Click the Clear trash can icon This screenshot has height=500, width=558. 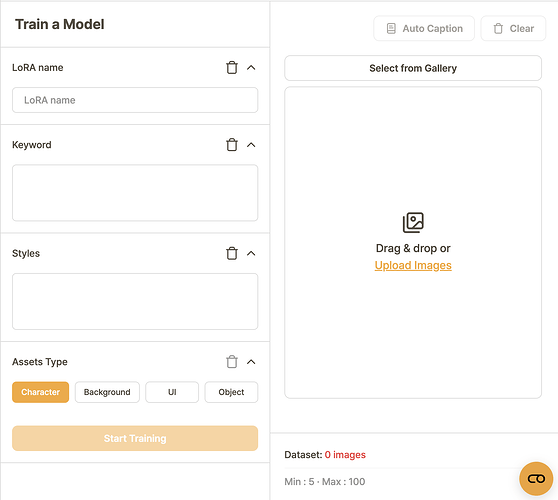point(498,28)
